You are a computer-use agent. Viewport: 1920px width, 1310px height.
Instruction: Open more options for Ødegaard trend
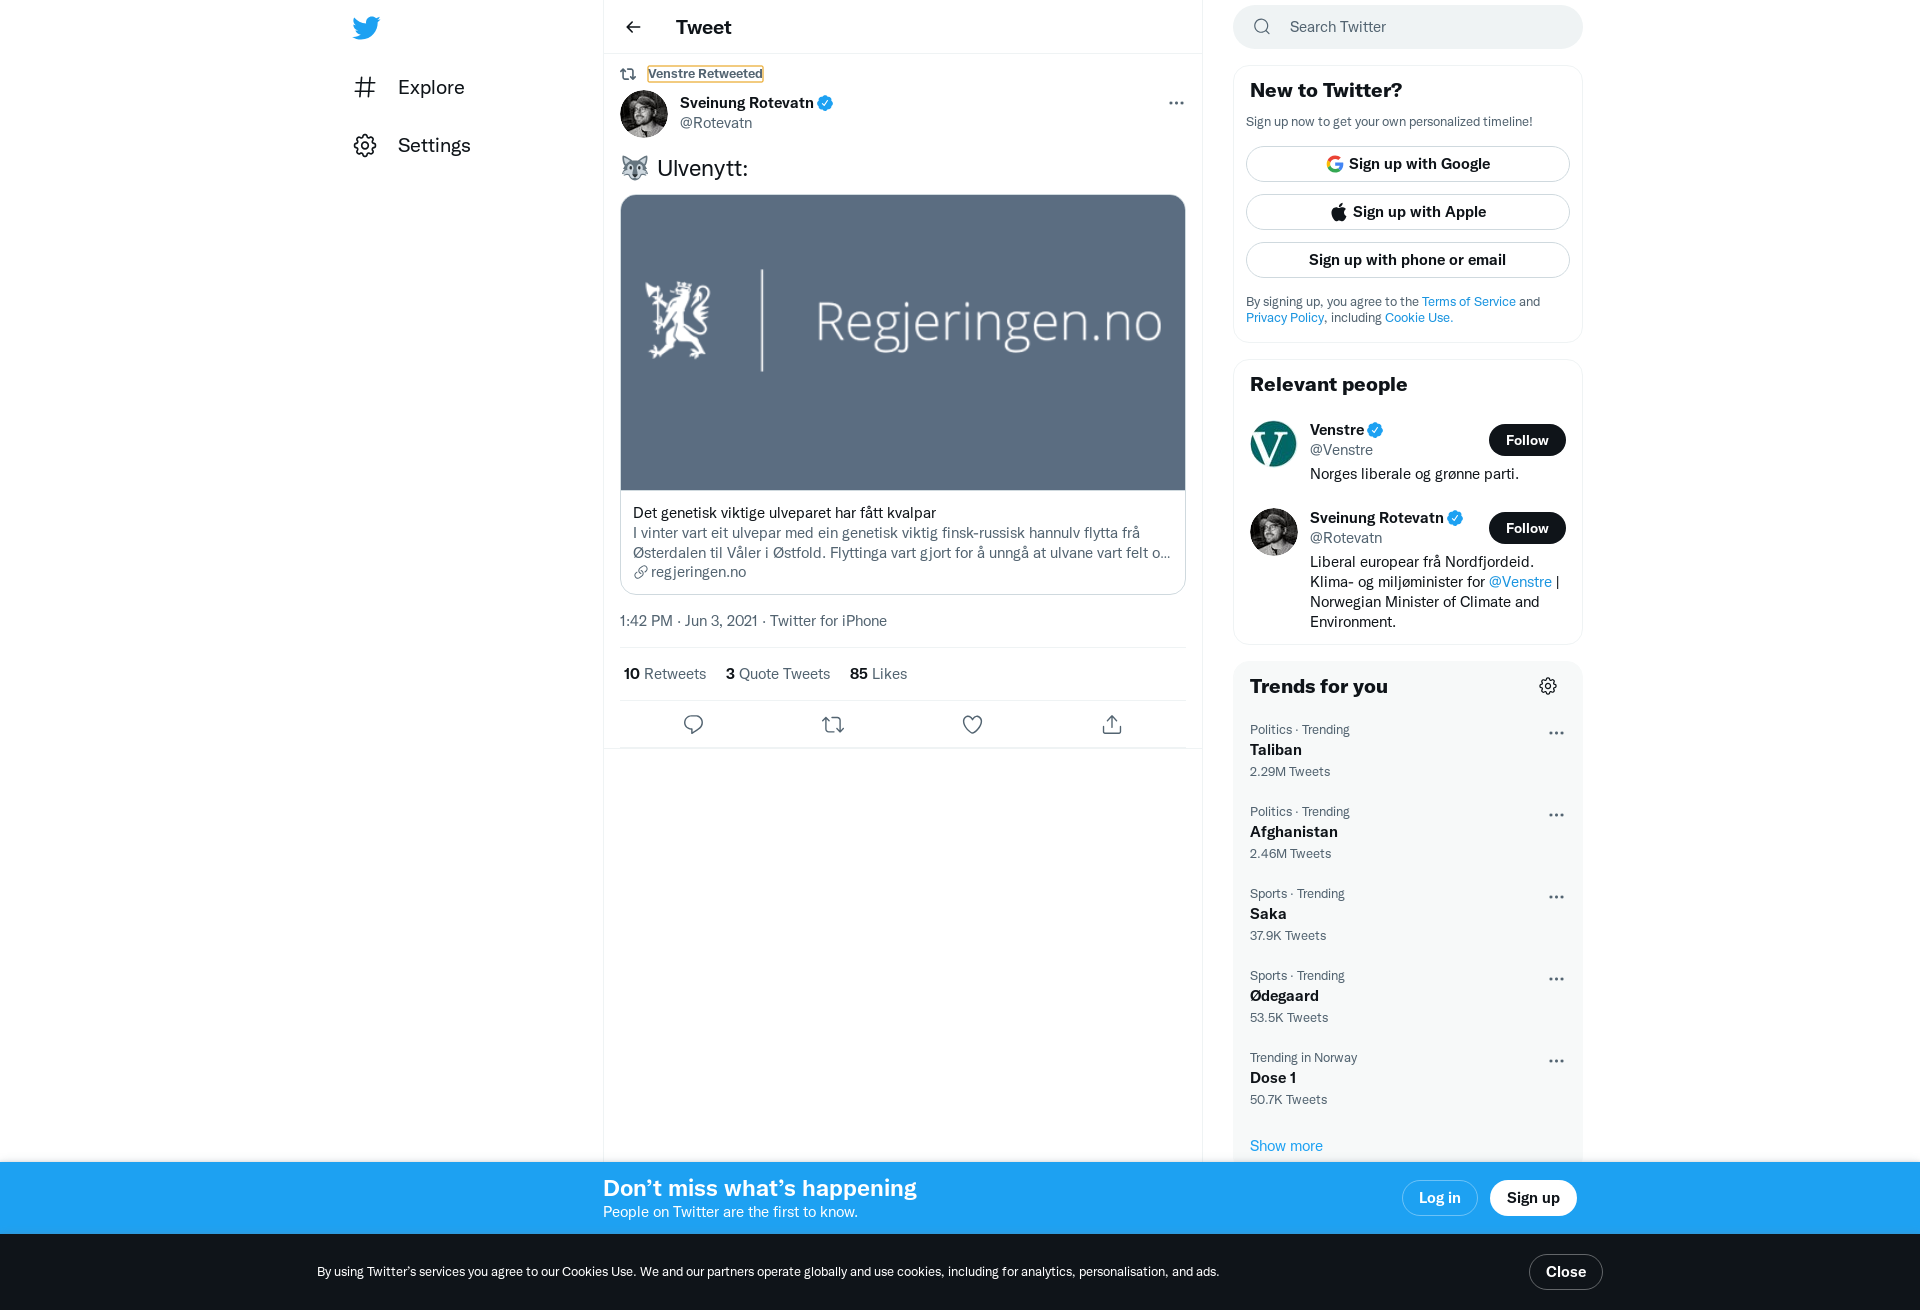coord(1556,979)
